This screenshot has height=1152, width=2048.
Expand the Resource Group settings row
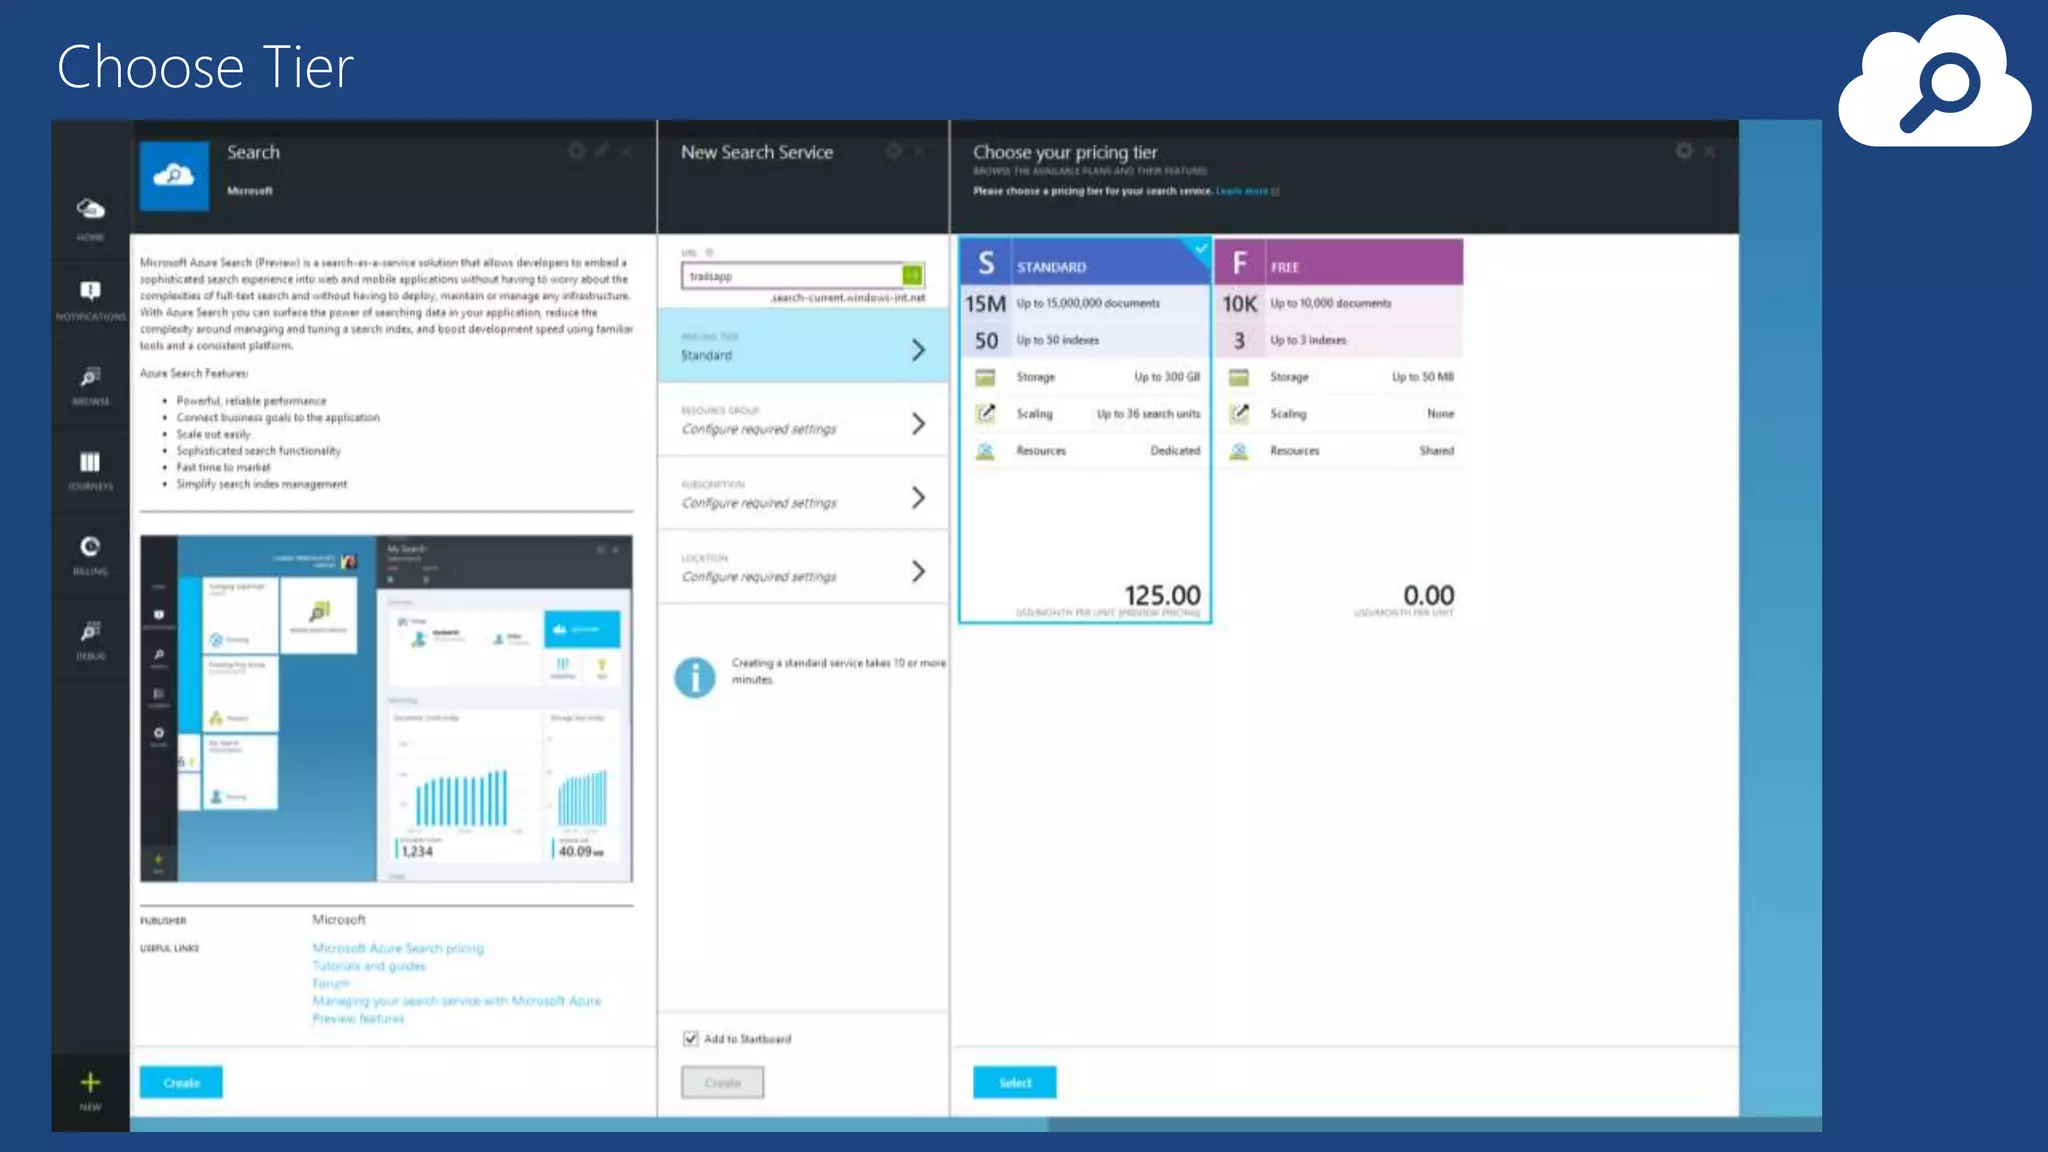pyautogui.click(x=803, y=421)
